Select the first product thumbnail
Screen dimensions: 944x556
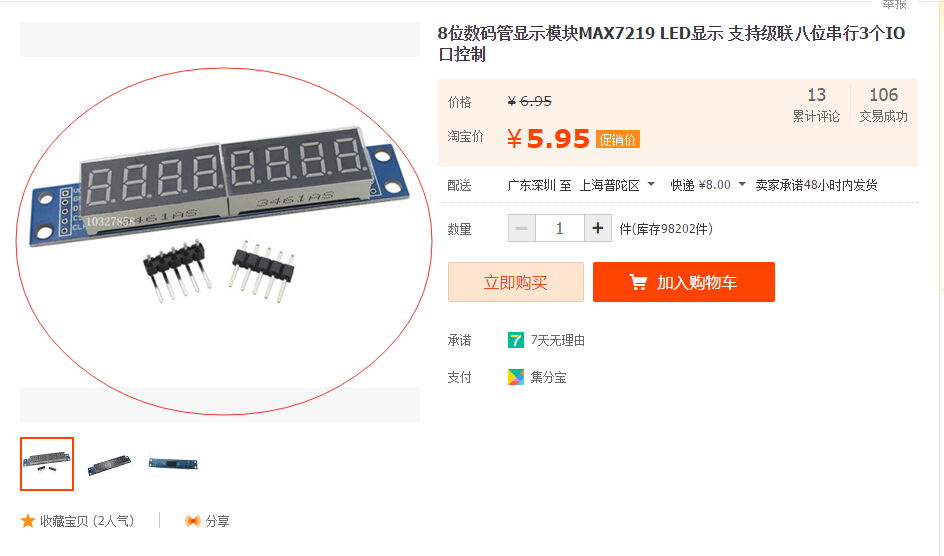tap(47, 464)
